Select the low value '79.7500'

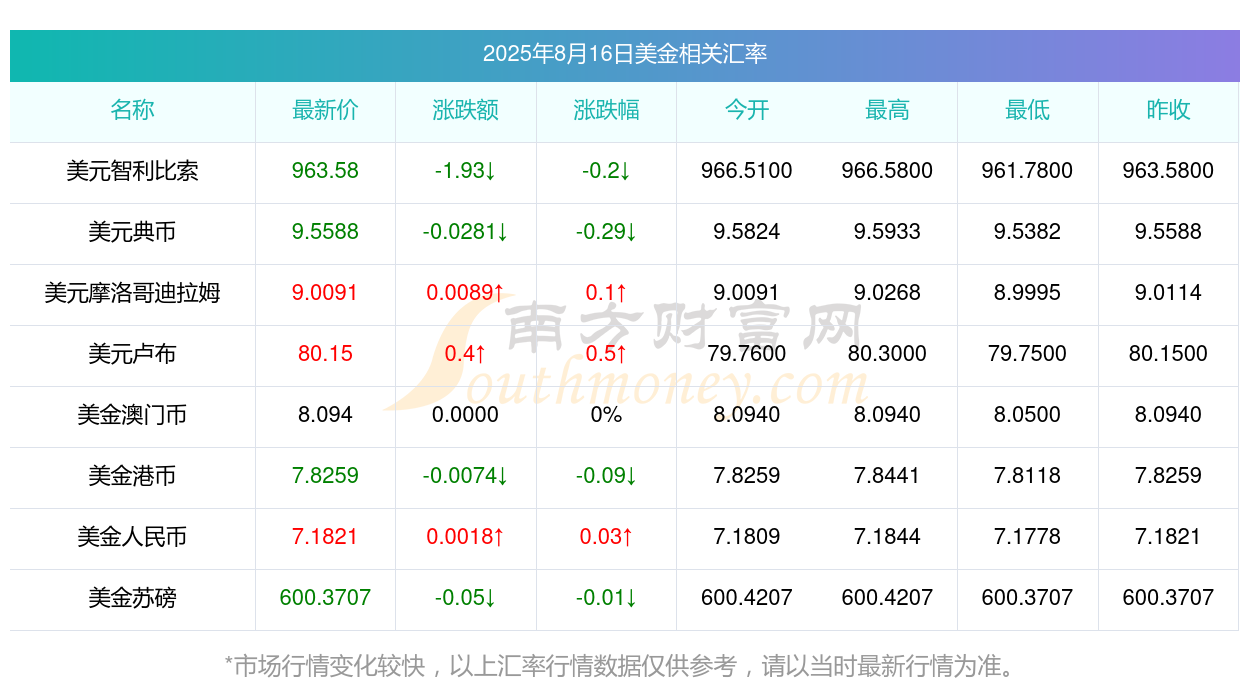point(1028,354)
